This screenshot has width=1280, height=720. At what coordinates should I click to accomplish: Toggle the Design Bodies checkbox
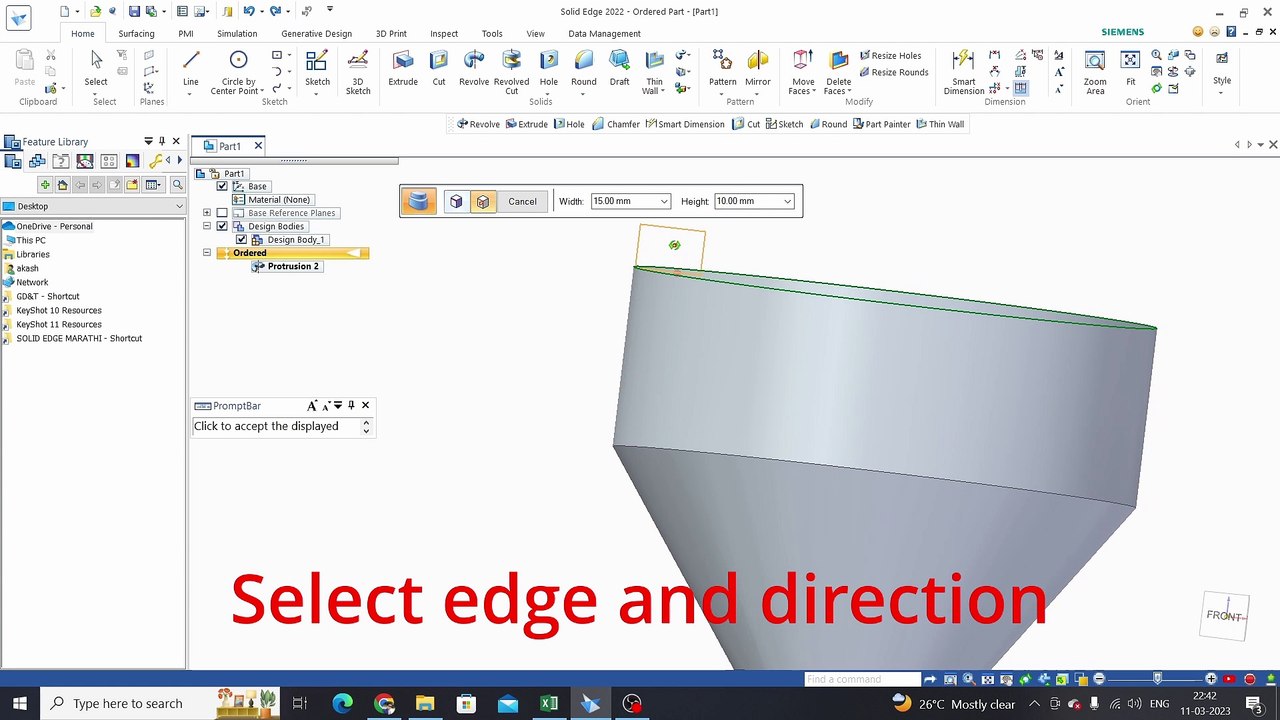coord(222,226)
